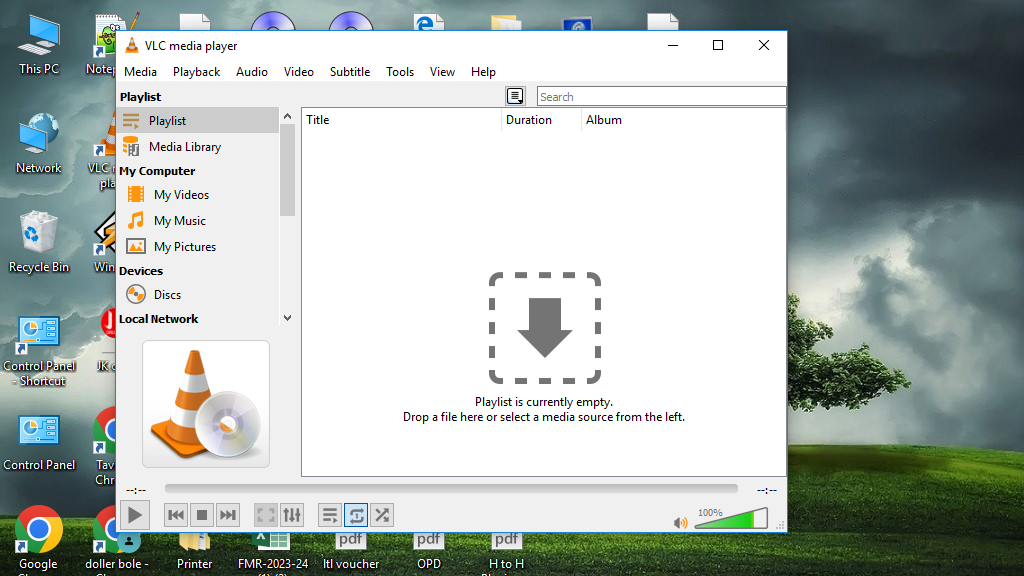Adjust the volume slider at 100%
Screen dimensions: 1024x576
pyautogui.click(x=731, y=519)
